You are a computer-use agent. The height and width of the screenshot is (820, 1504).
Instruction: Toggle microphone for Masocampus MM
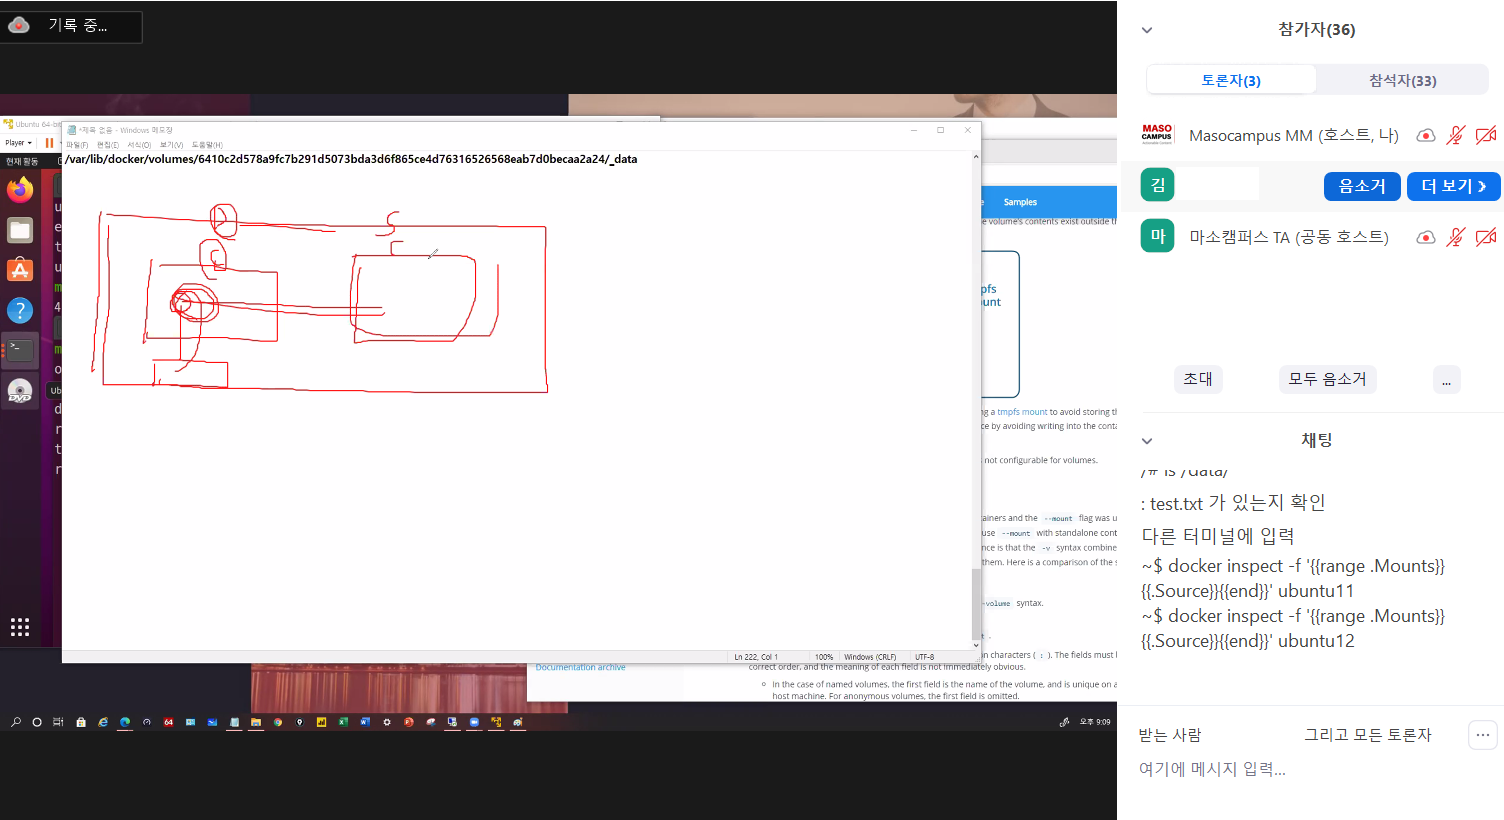click(1456, 135)
